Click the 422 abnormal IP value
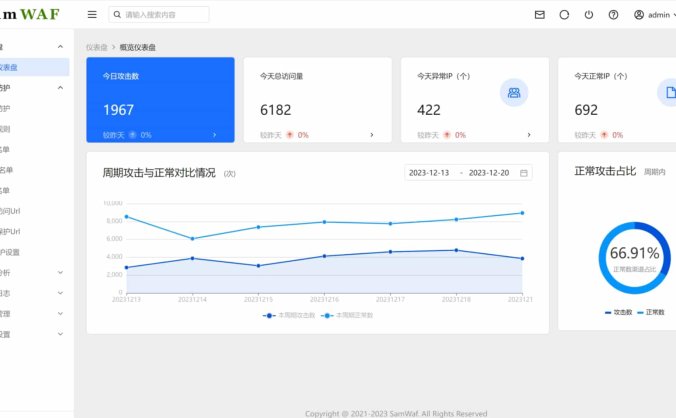676x418 pixels. point(429,110)
